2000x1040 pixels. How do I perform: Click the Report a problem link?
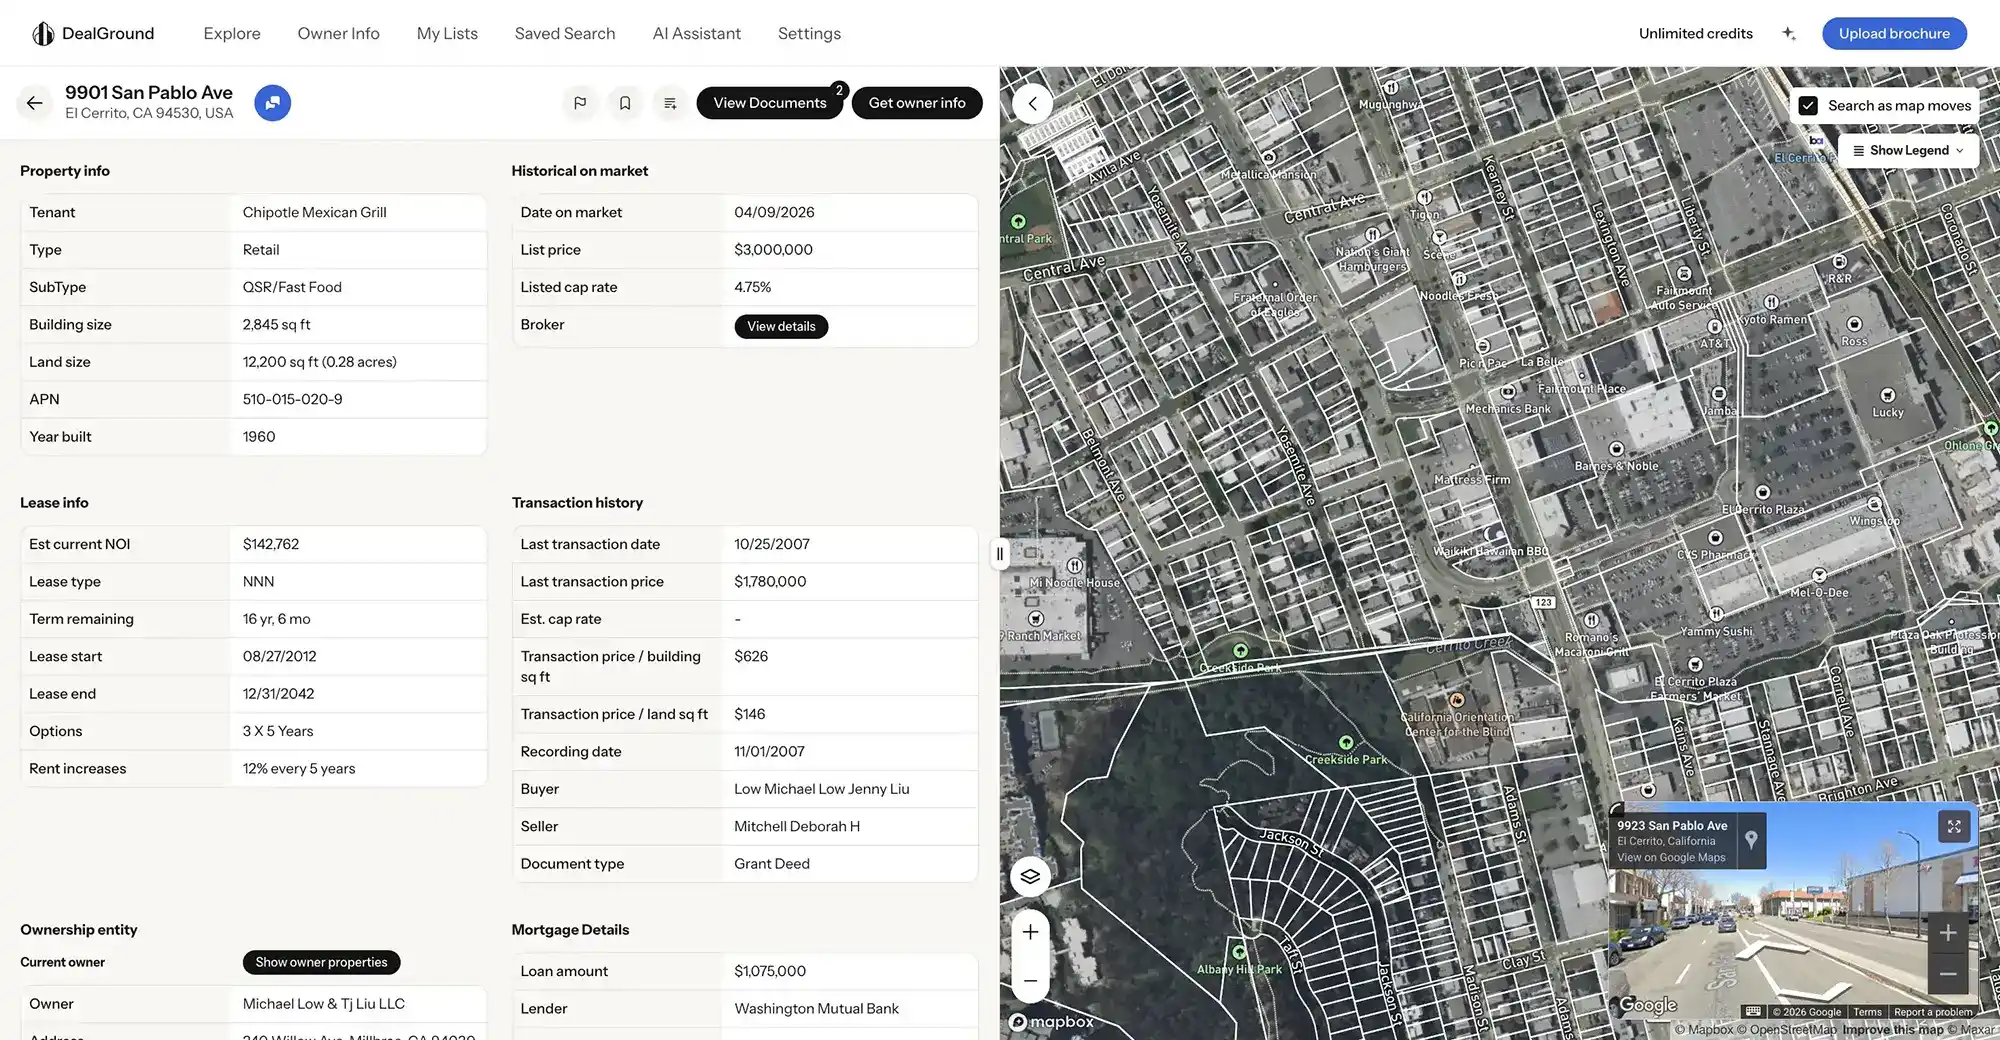(x=1933, y=1012)
